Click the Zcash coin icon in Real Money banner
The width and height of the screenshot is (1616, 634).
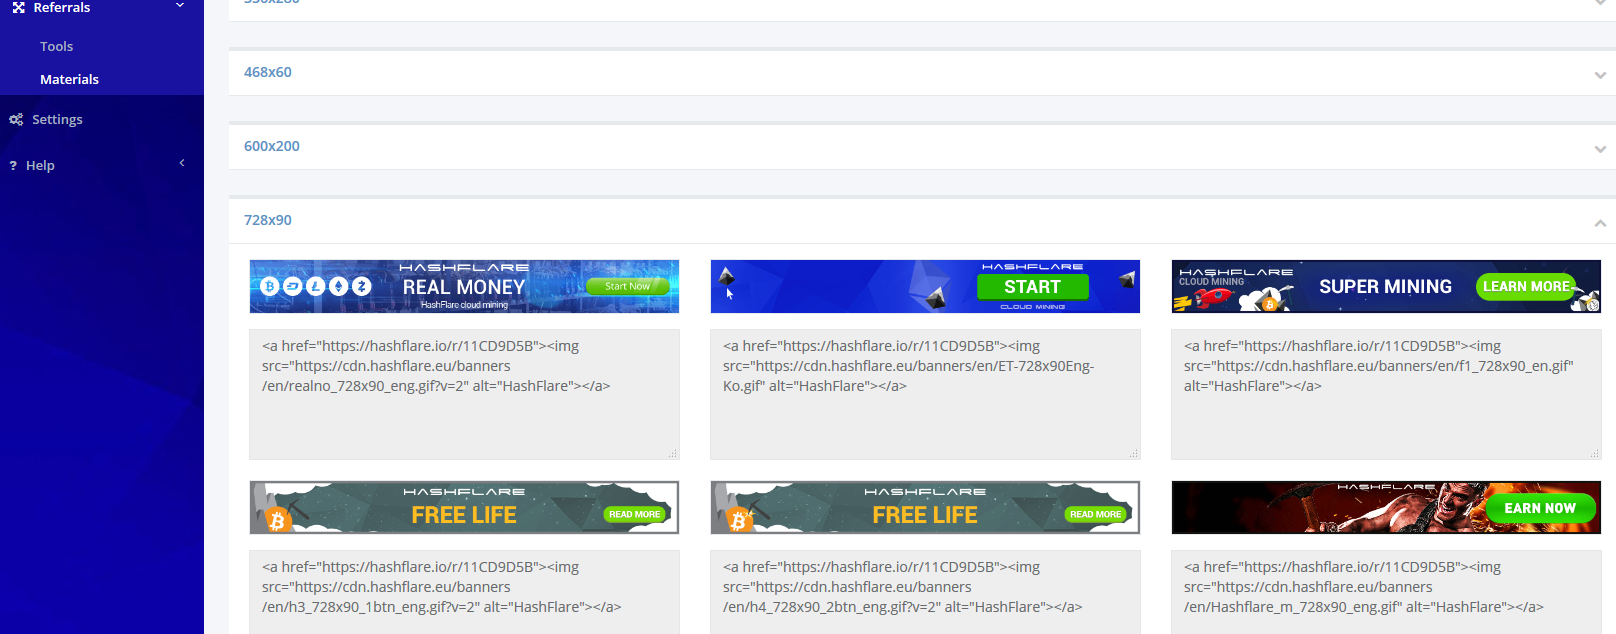tap(362, 286)
